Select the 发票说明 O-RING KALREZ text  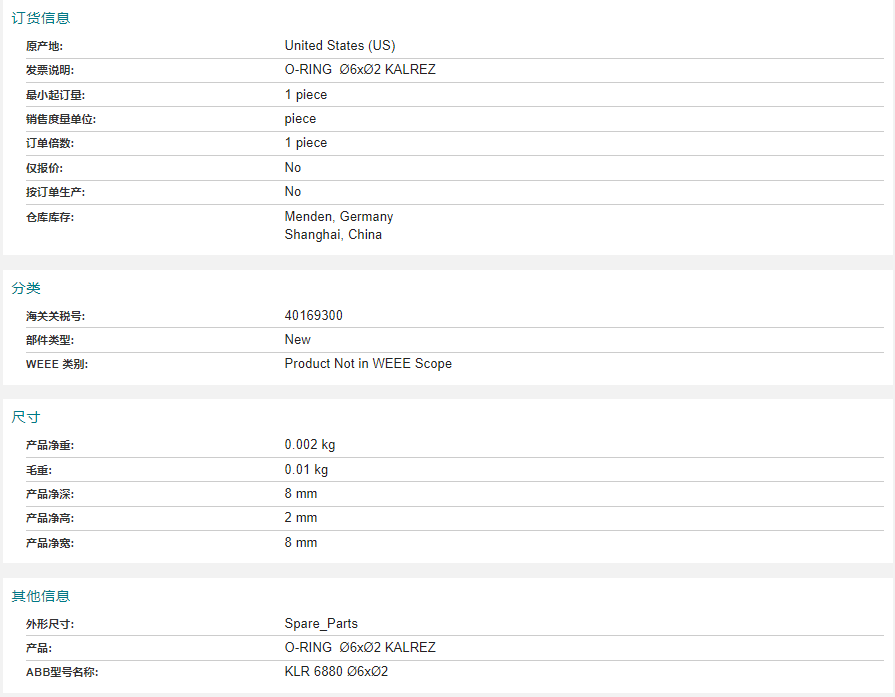pyautogui.click(x=360, y=70)
